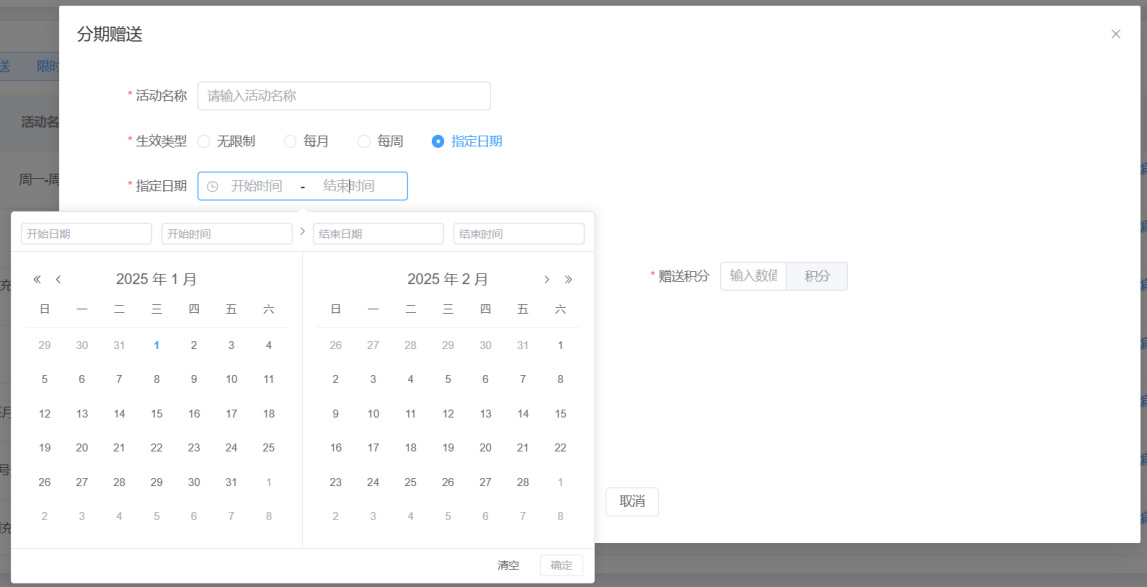Pick greyed December 29 in left calendar
This screenshot has height=587, width=1147.
click(45, 345)
